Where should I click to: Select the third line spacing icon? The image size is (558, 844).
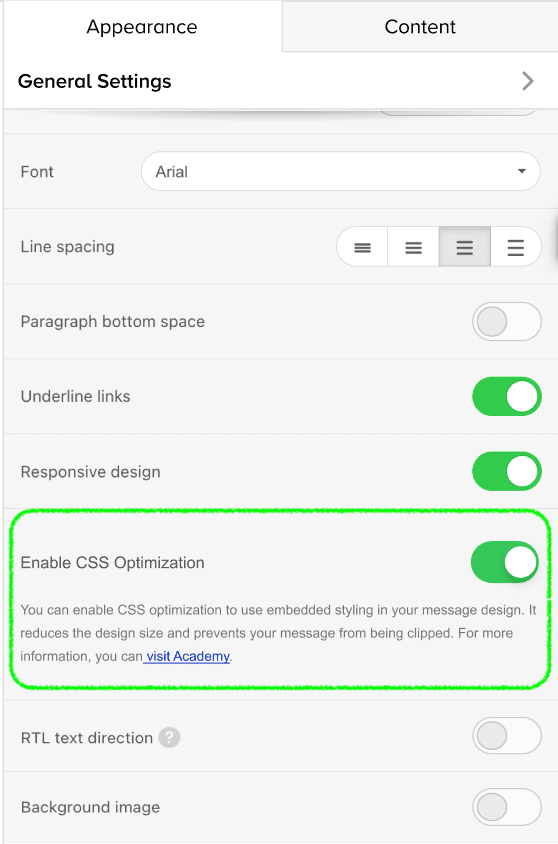pyautogui.click(x=464, y=247)
